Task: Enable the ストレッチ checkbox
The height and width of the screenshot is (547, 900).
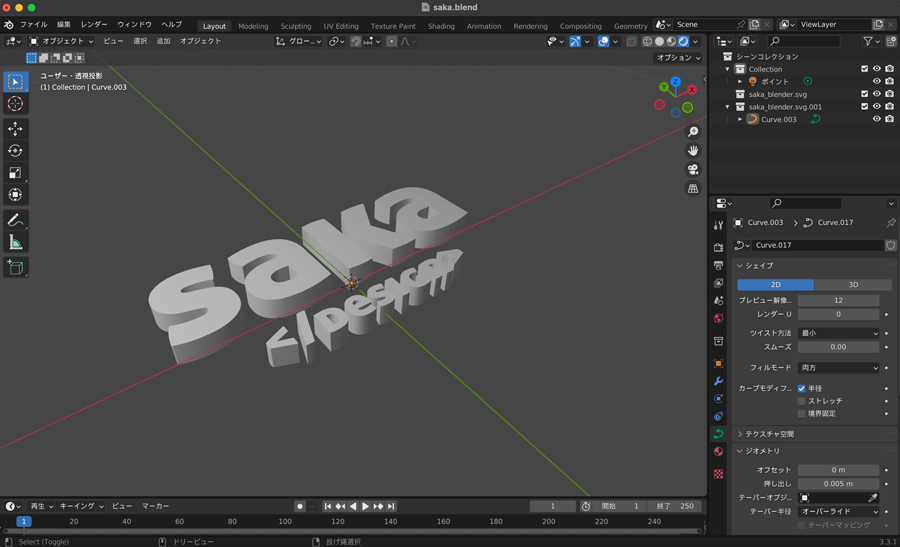Action: (x=802, y=401)
